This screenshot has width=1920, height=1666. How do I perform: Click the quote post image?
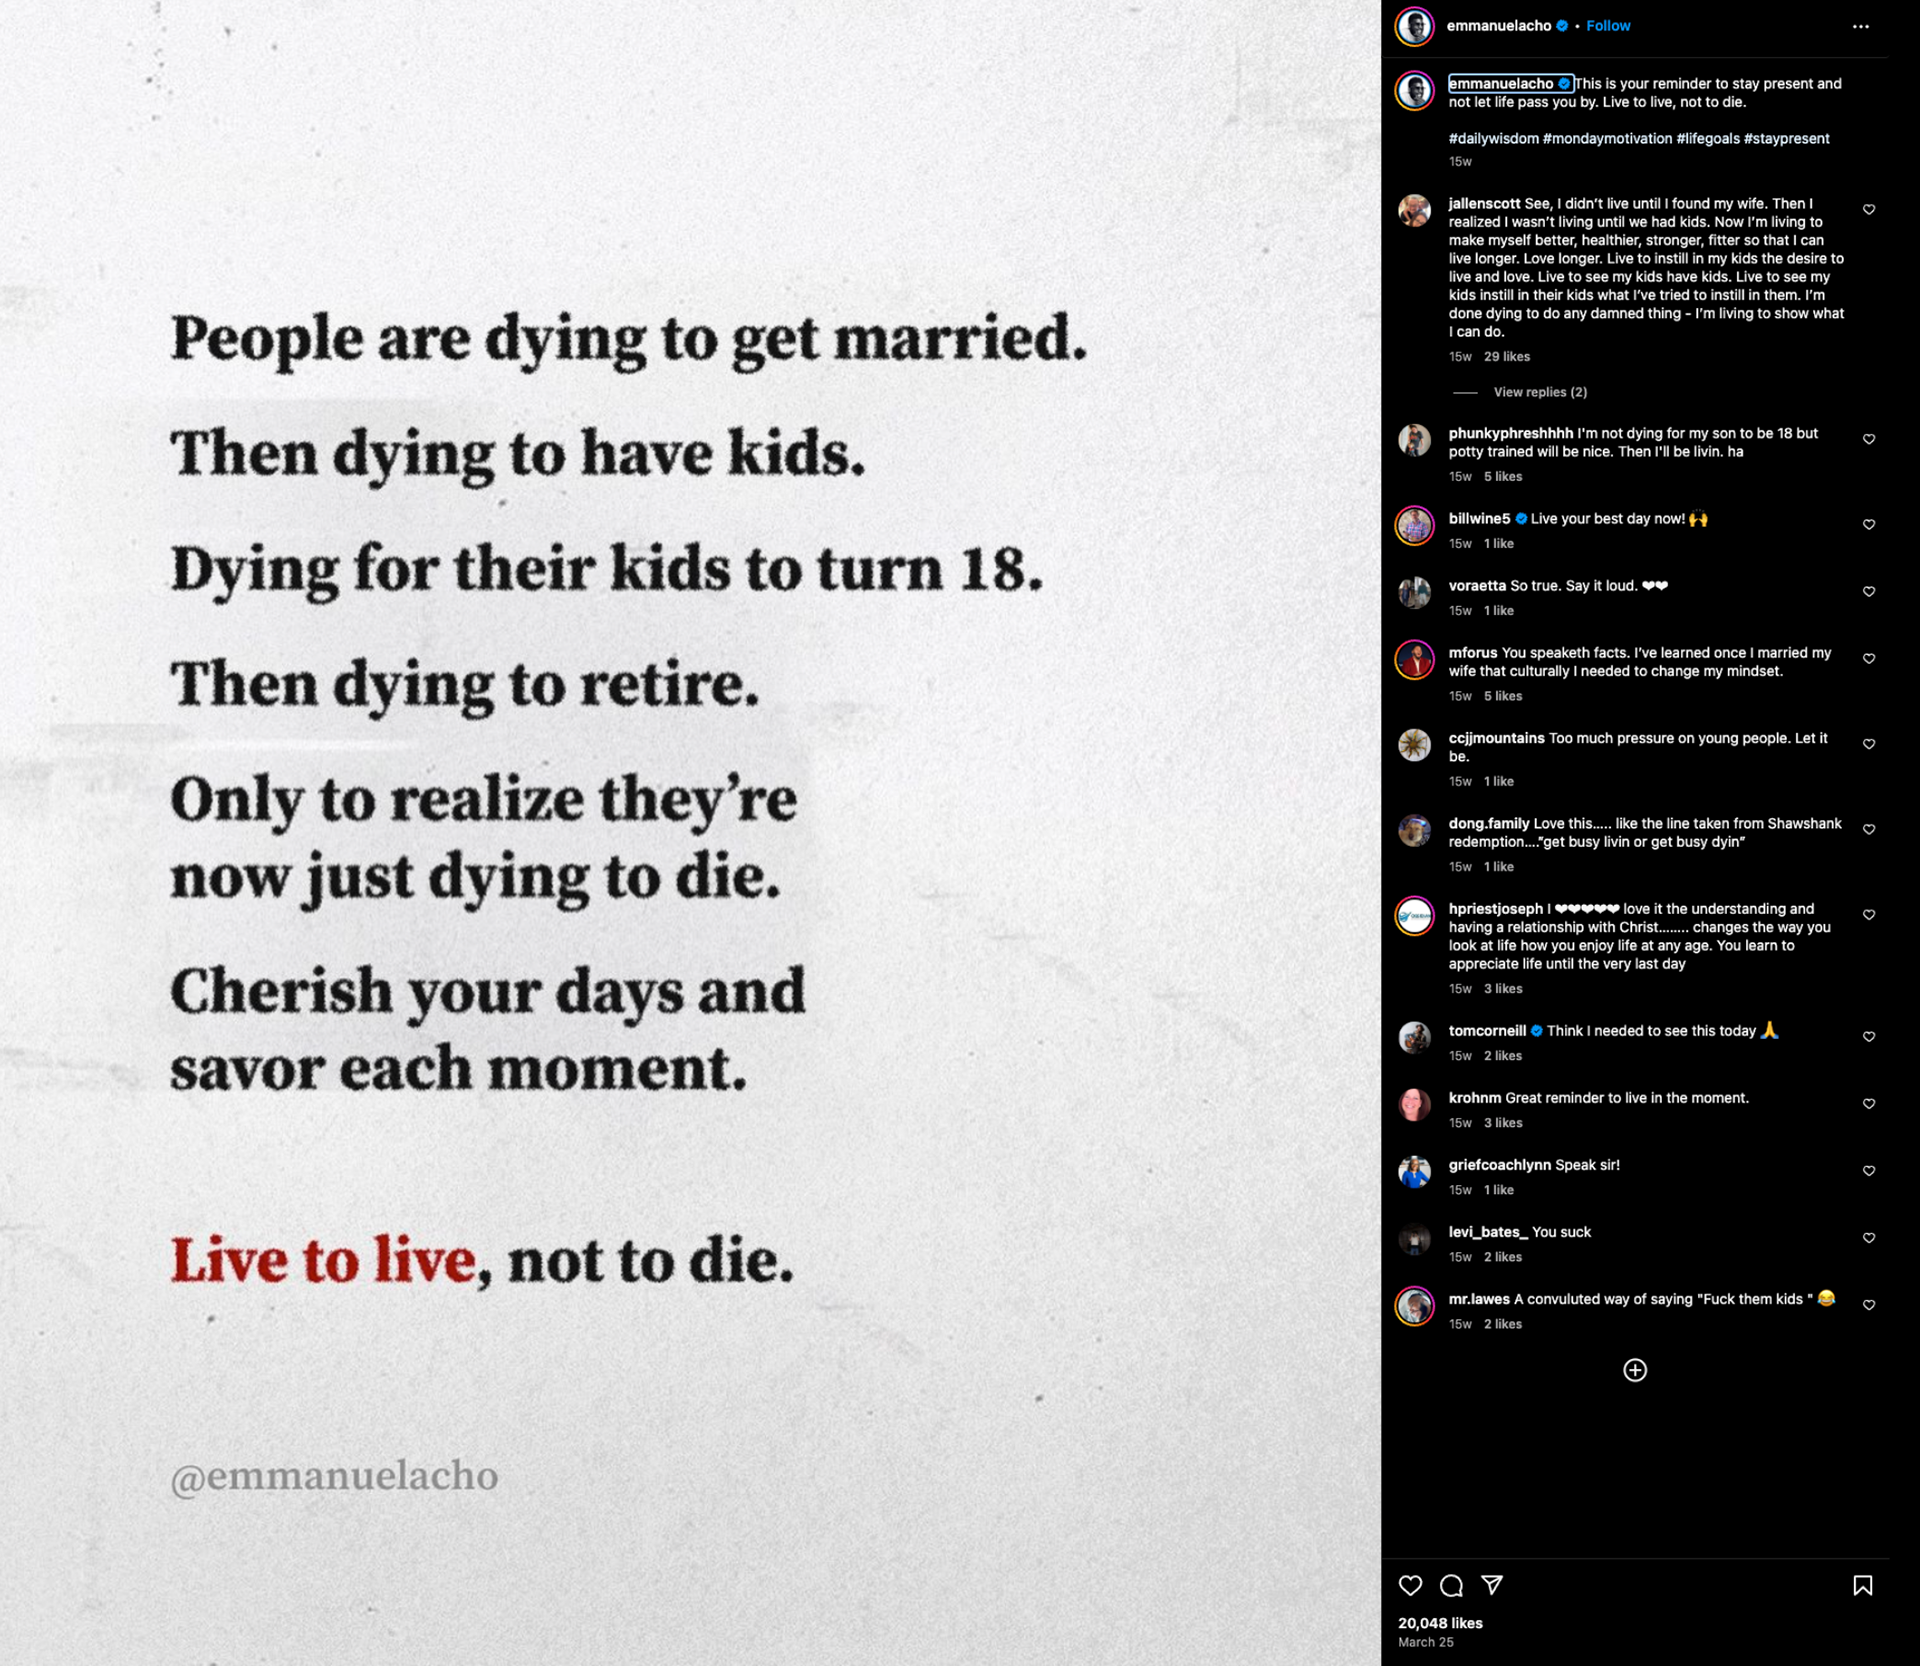click(690, 833)
